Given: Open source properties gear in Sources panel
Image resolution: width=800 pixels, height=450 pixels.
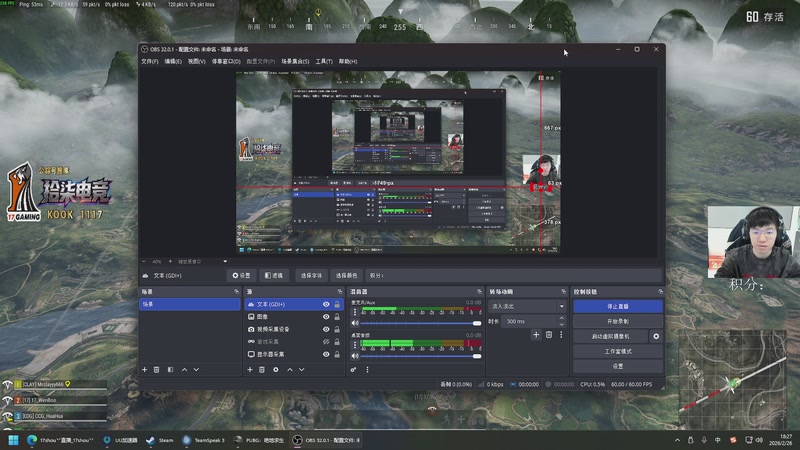Looking at the screenshot, I should pyautogui.click(x=276, y=369).
